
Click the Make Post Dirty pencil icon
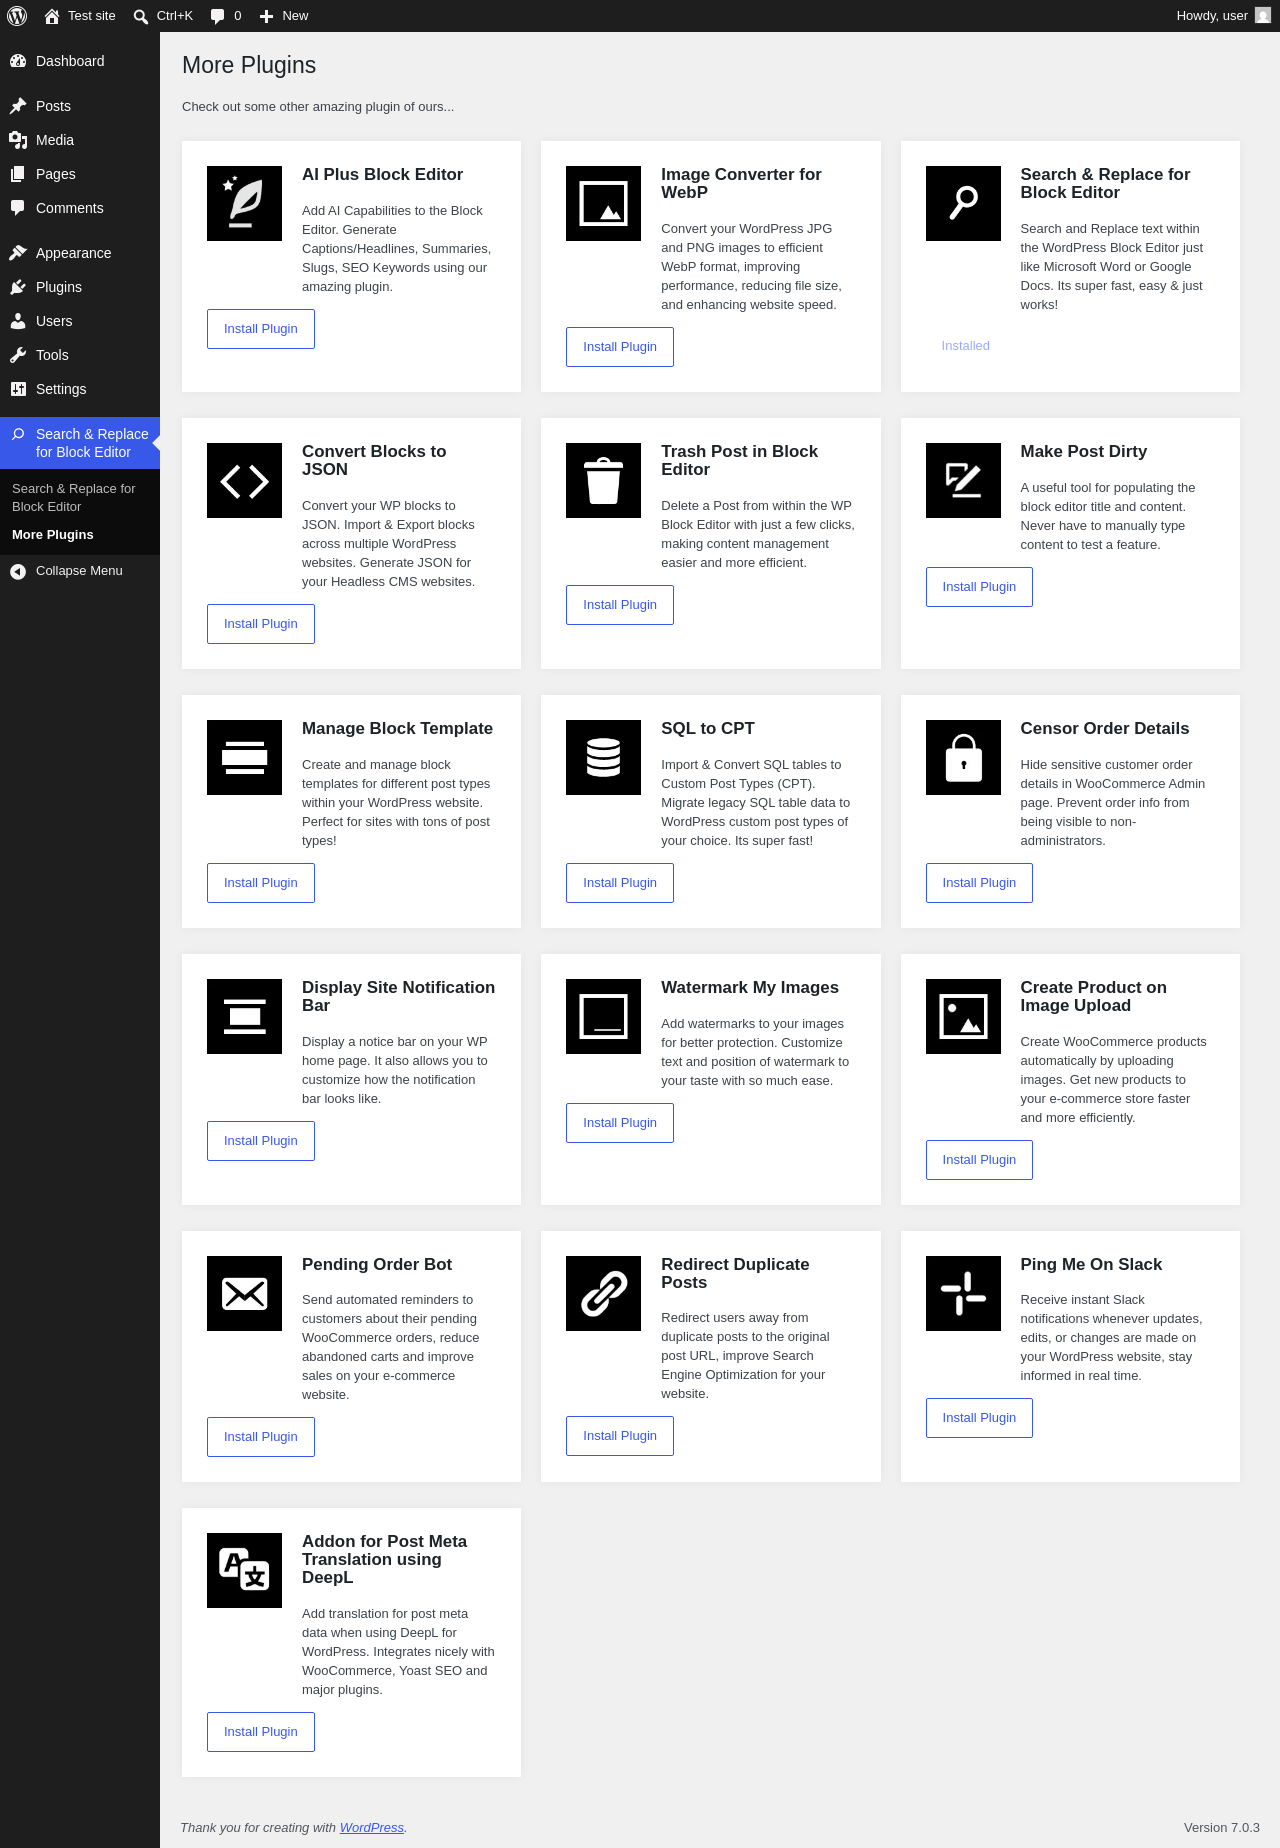tap(963, 480)
